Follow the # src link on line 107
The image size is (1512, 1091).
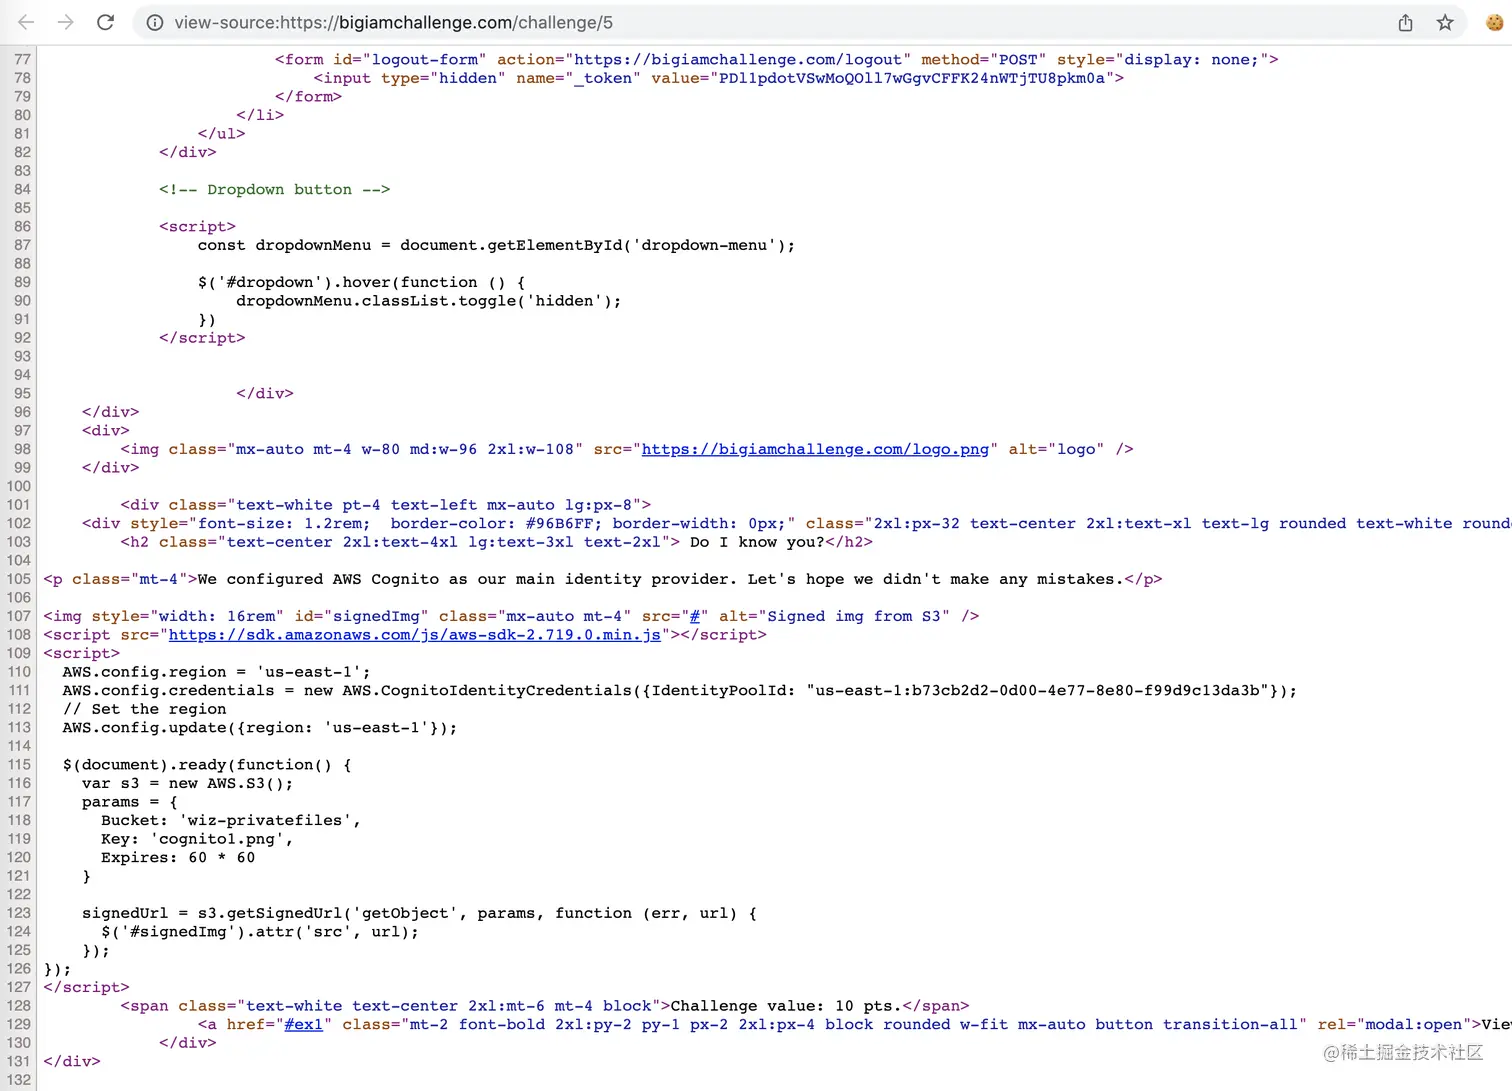694,616
